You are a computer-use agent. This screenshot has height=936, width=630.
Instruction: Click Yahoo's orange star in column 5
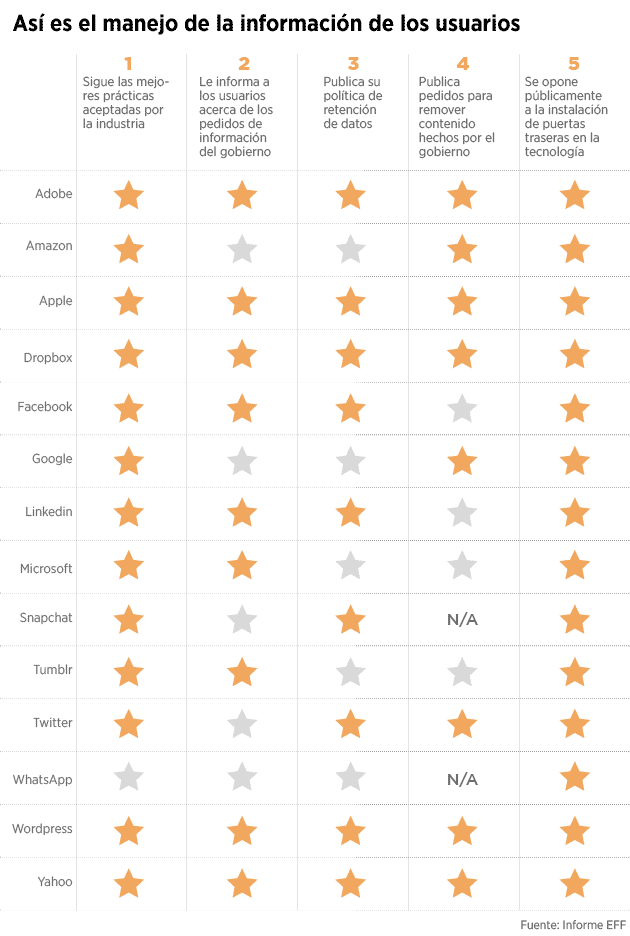coord(574,883)
